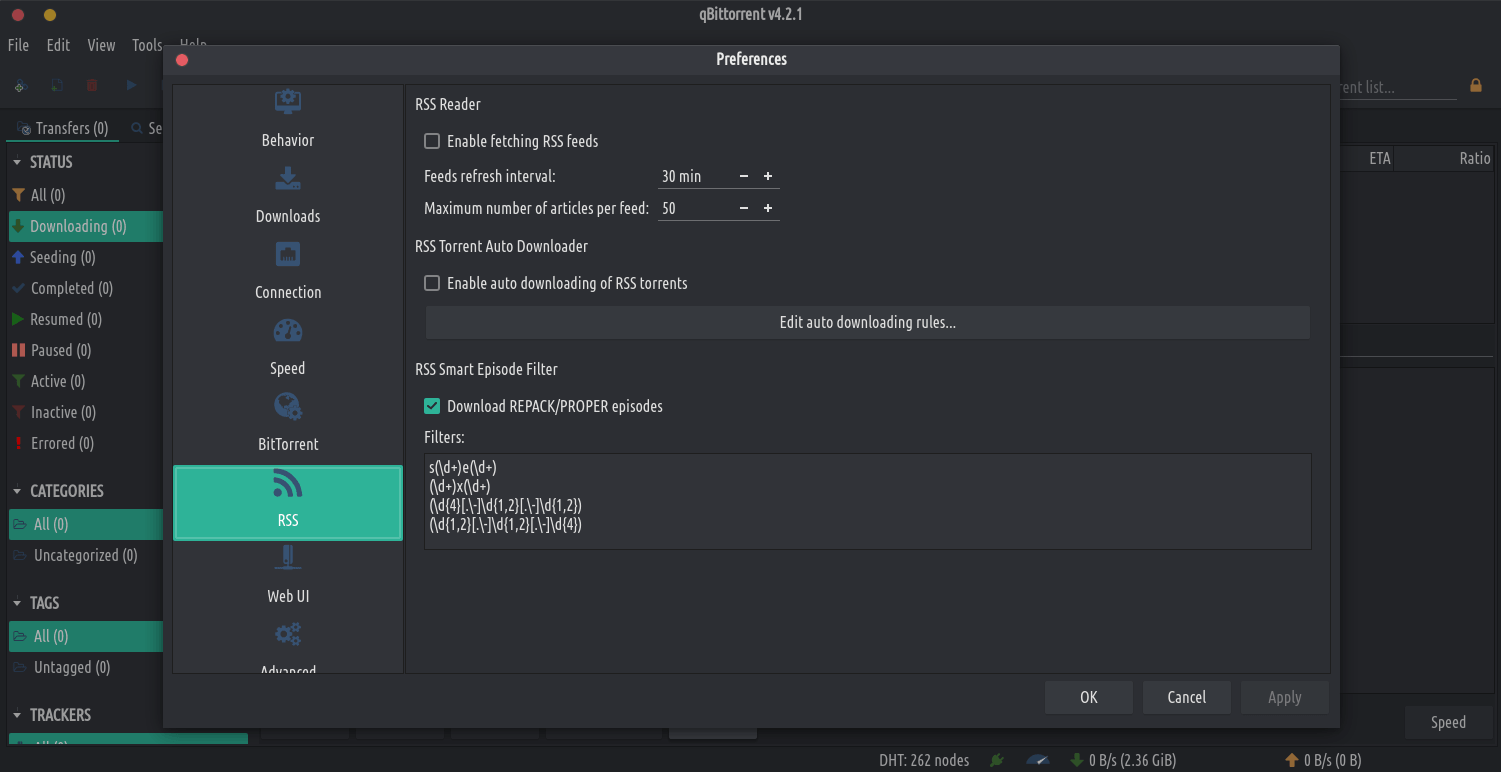Image resolution: width=1501 pixels, height=772 pixels.
Task: Click the delete torrent trash icon
Action: [92, 86]
